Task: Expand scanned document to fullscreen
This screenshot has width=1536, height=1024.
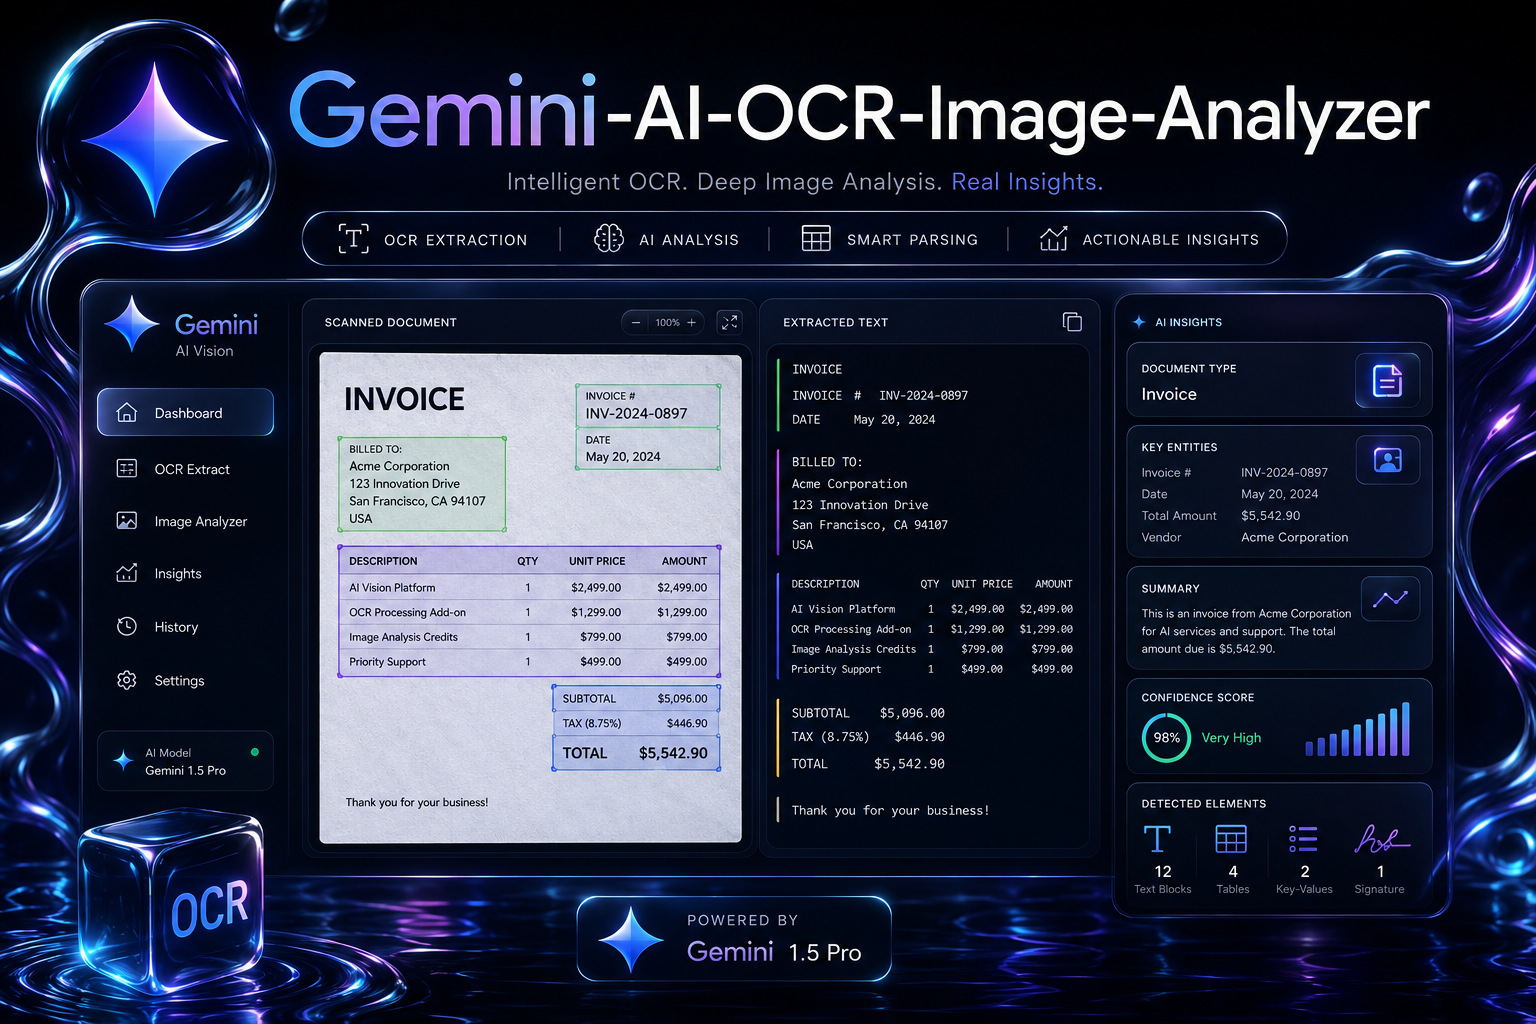Action: click(730, 322)
